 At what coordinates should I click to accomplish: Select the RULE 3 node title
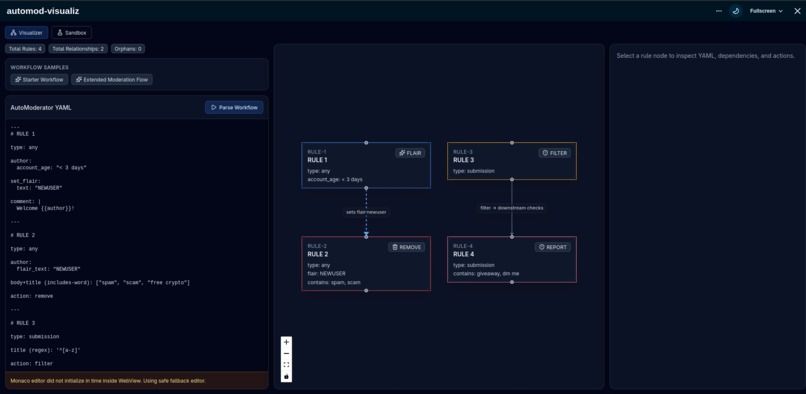point(464,160)
